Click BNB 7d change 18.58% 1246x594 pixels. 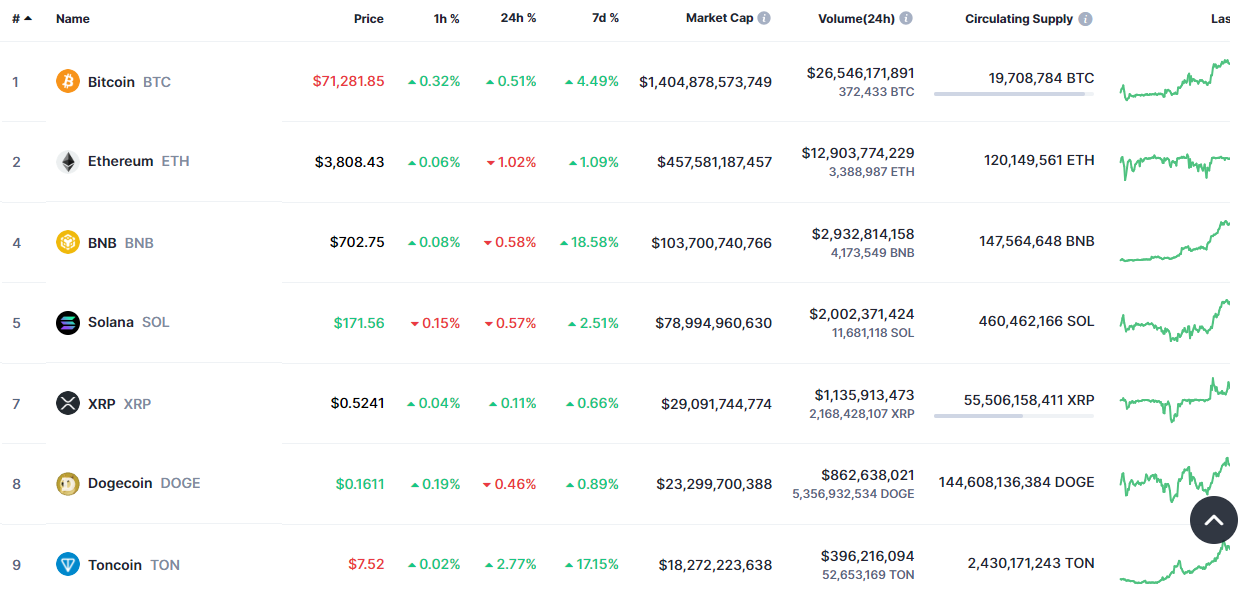click(x=590, y=243)
